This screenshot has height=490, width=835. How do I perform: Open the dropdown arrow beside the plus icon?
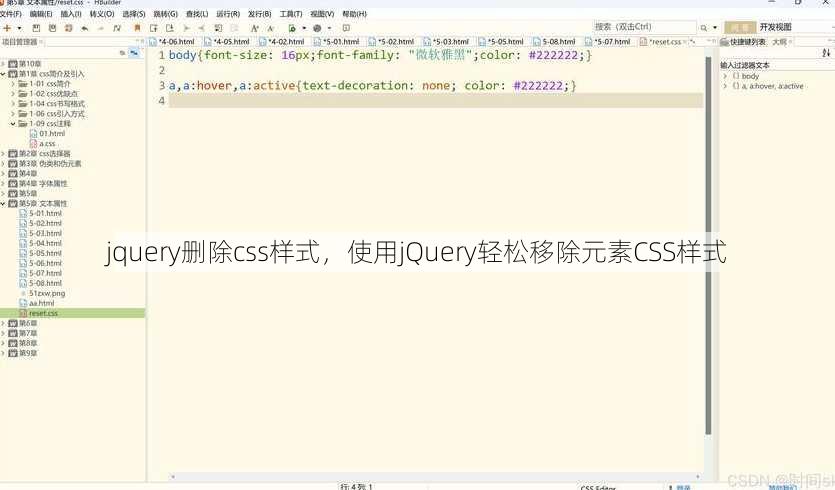tap(19, 28)
